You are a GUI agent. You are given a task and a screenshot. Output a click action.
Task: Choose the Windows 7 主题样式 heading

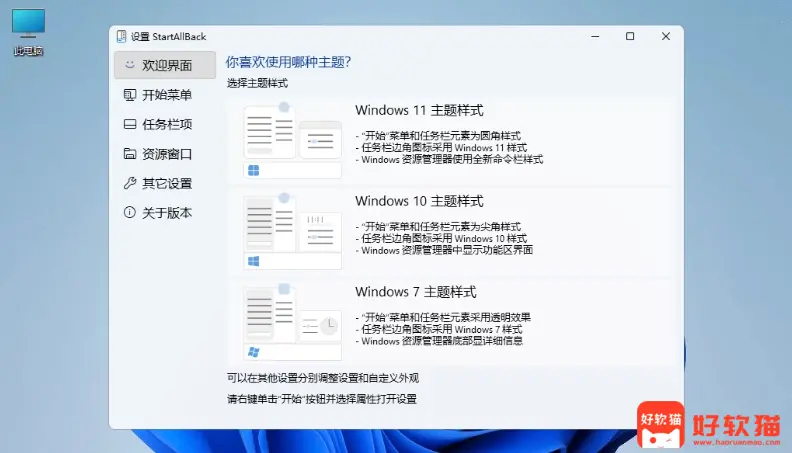[x=416, y=292]
